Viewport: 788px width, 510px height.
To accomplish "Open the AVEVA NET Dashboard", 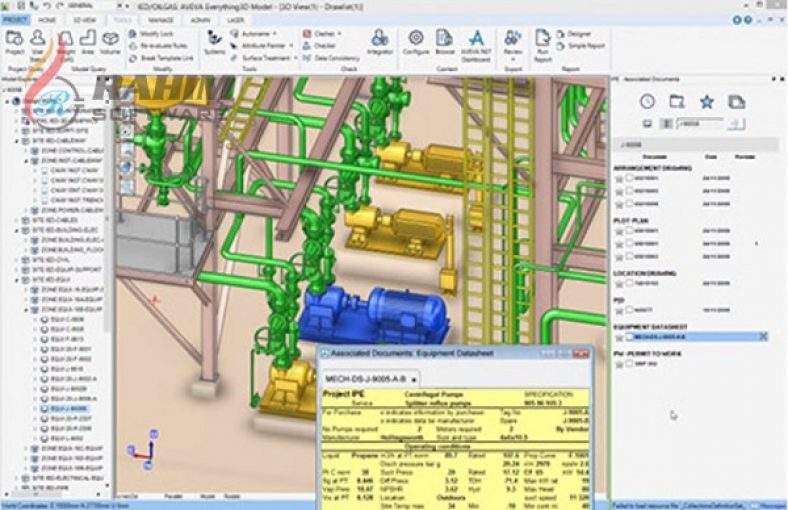I will [x=475, y=45].
